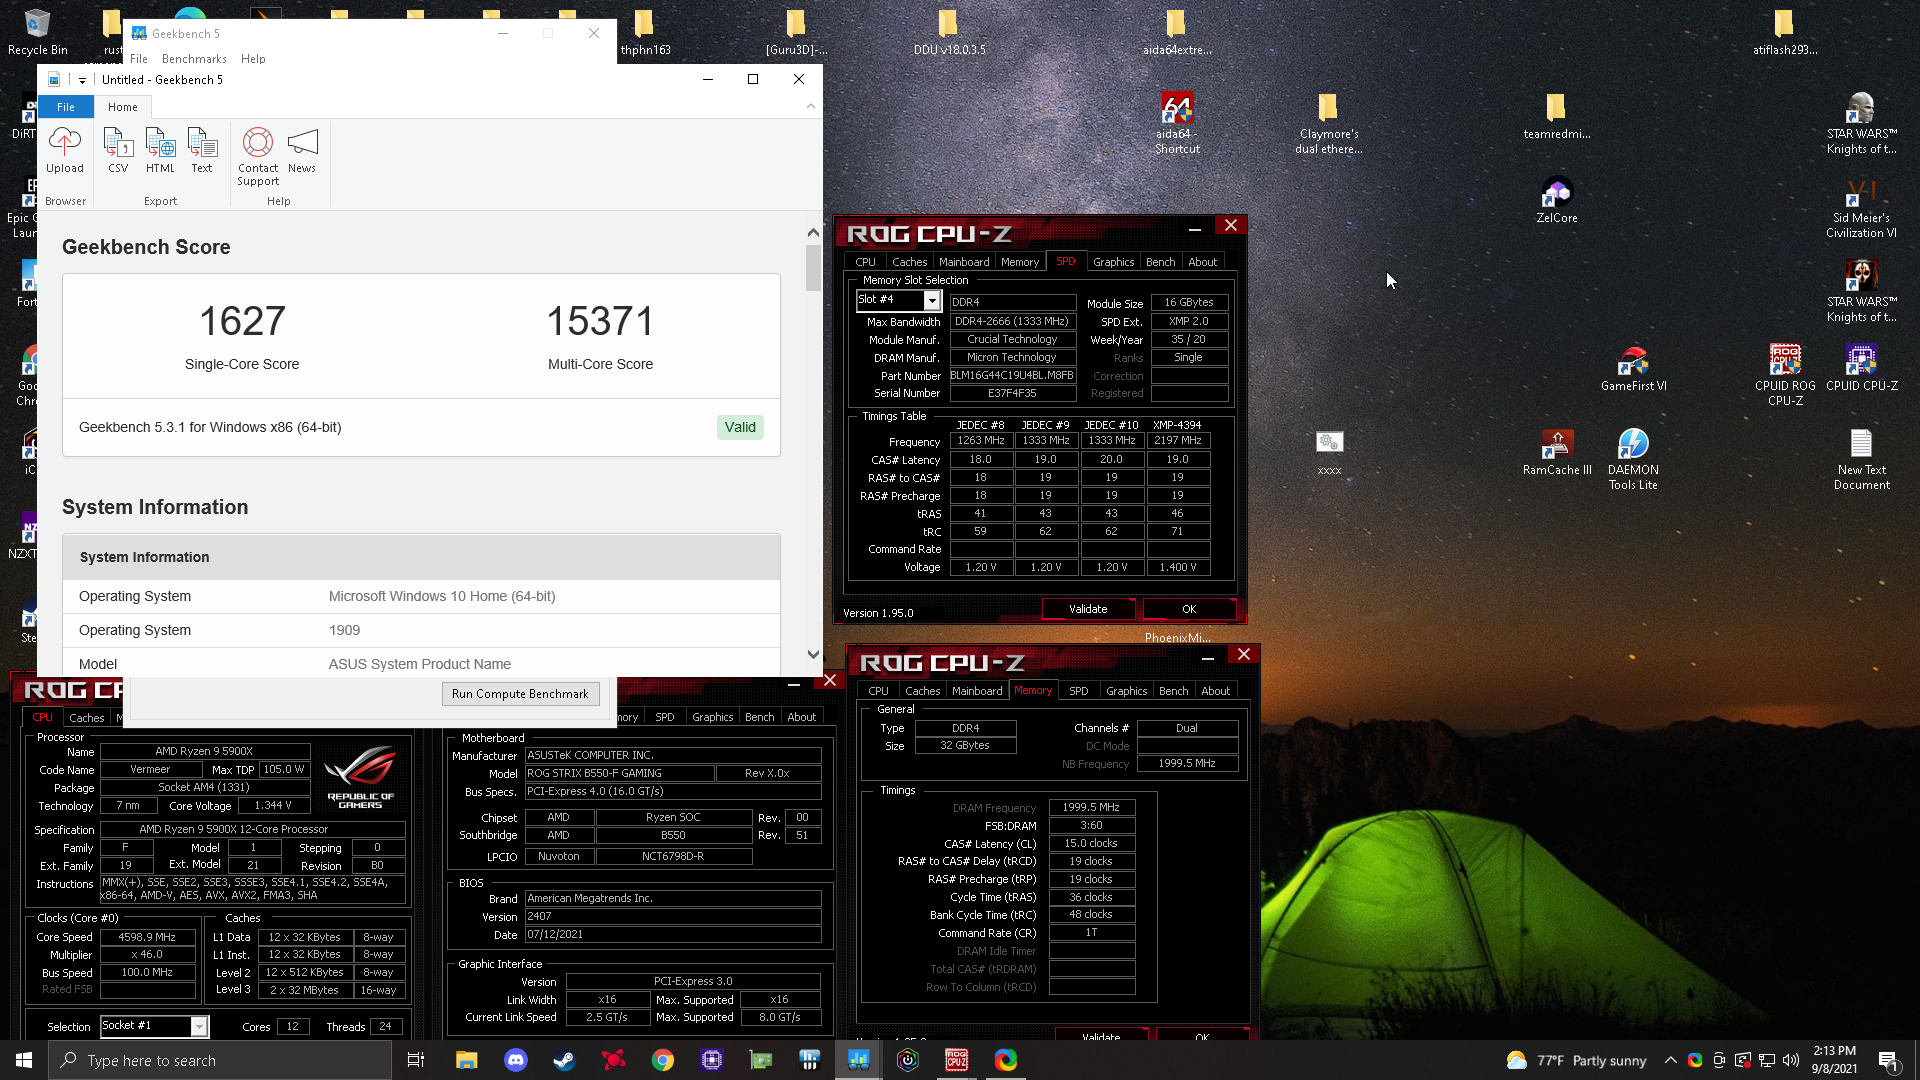
Task: Click Validate in Memory CPU-Z window
Action: pyautogui.click(x=1101, y=1036)
